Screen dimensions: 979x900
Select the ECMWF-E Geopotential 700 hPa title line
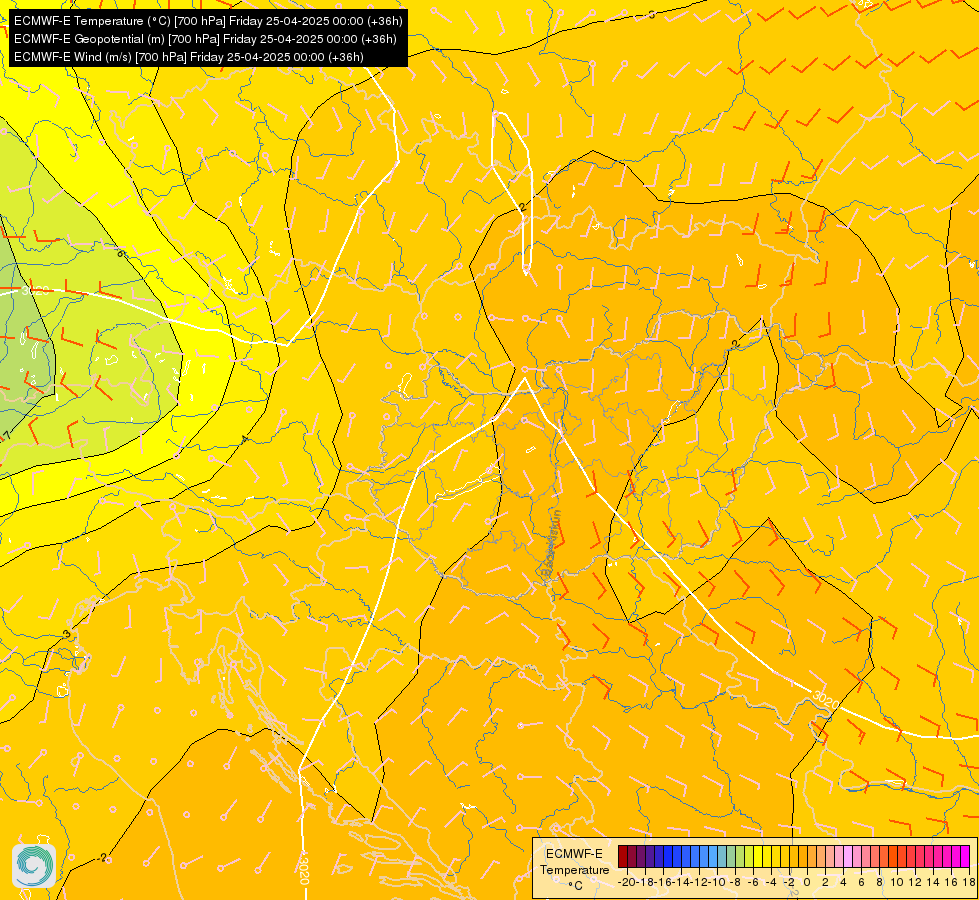point(205,39)
